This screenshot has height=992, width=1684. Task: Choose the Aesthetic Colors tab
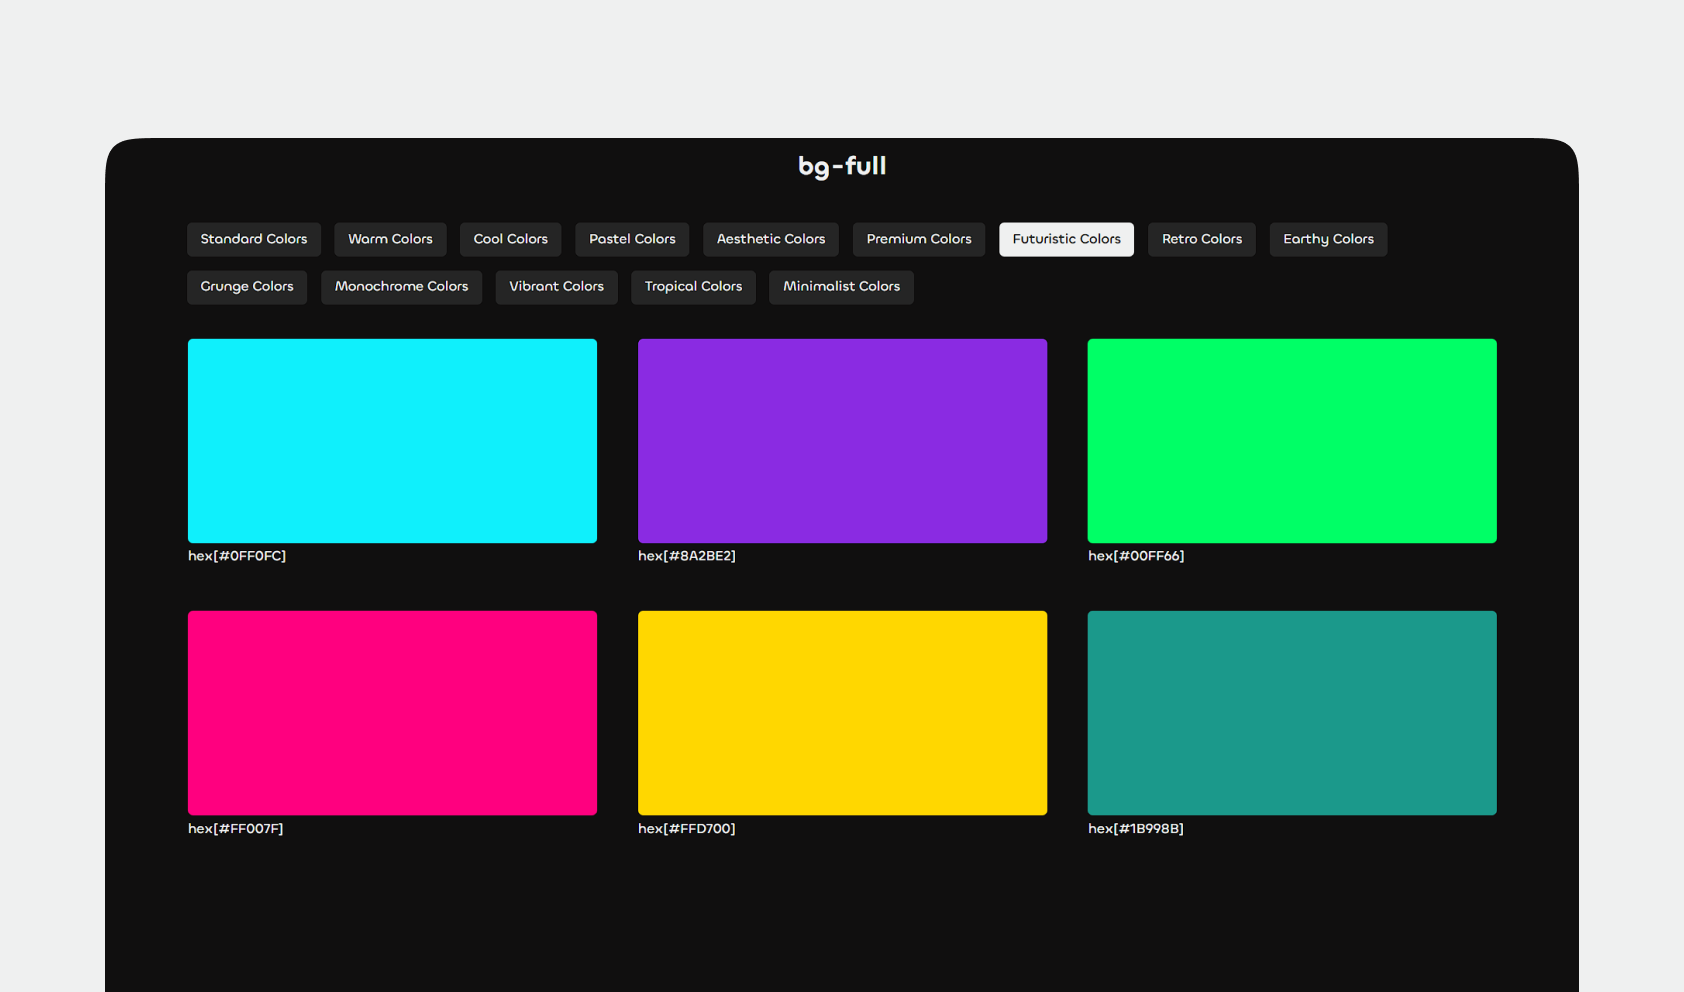point(771,239)
